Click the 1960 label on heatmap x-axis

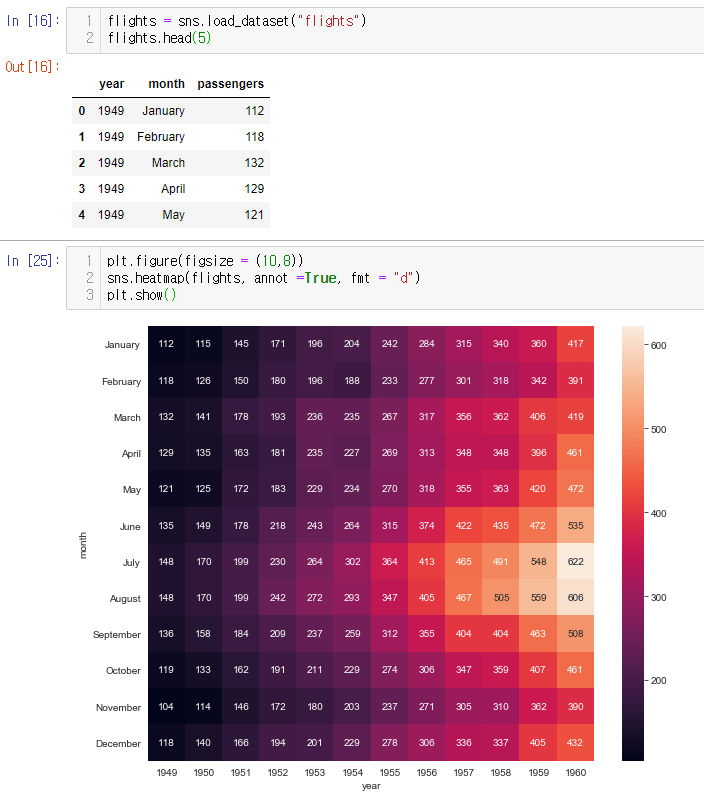tap(574, 773)
